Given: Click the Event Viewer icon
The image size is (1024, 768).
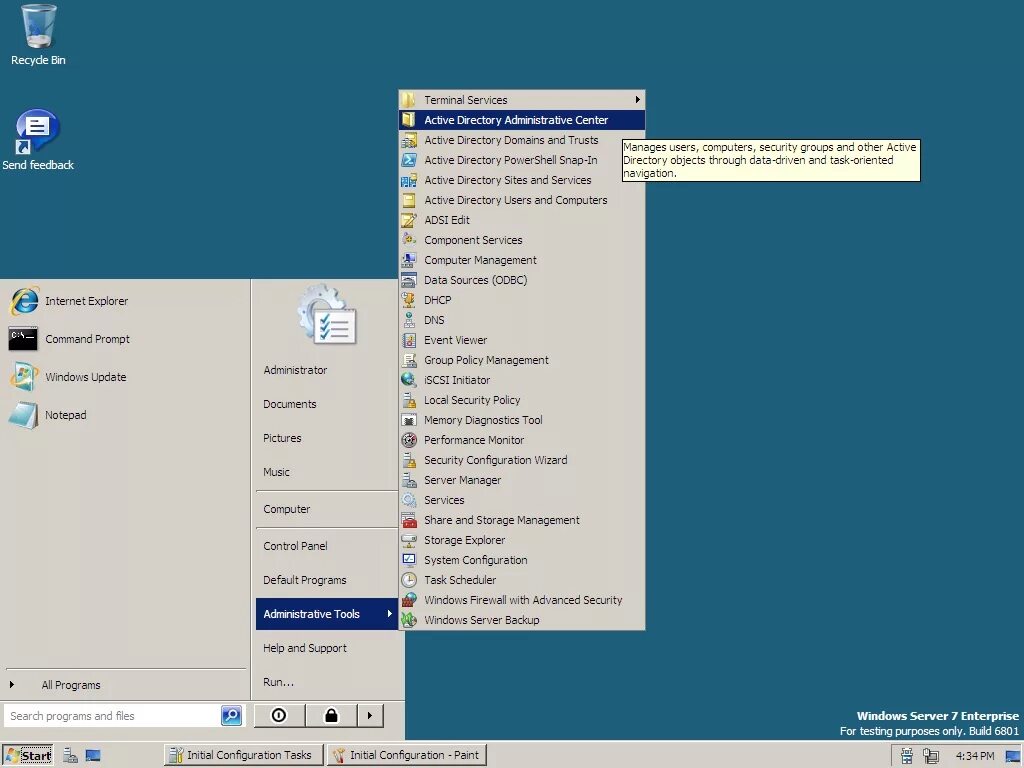Looking at the screenshot, I should point(409,340).
